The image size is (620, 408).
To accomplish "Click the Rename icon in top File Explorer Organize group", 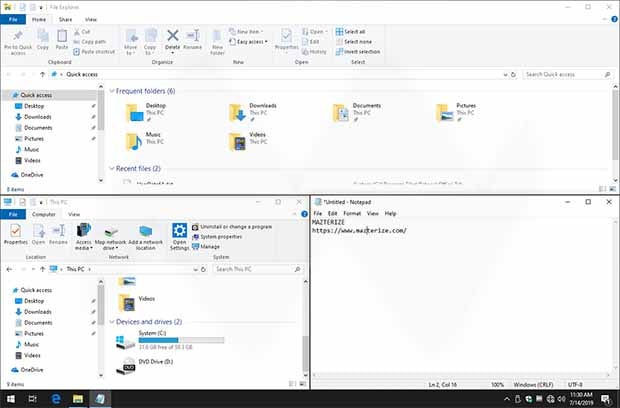I will click(193, 40).
